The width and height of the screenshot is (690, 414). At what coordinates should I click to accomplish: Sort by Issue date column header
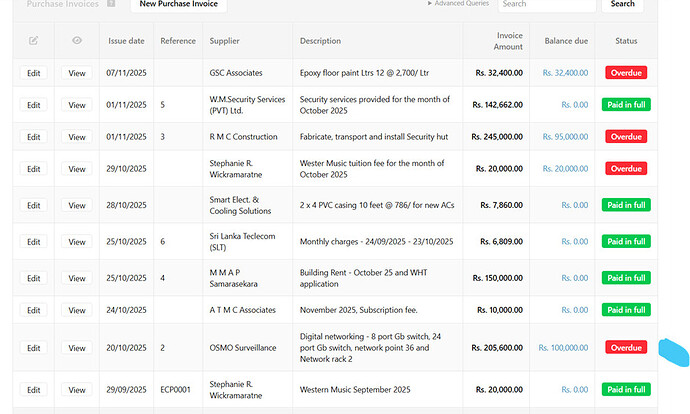[x=126, y=41]
